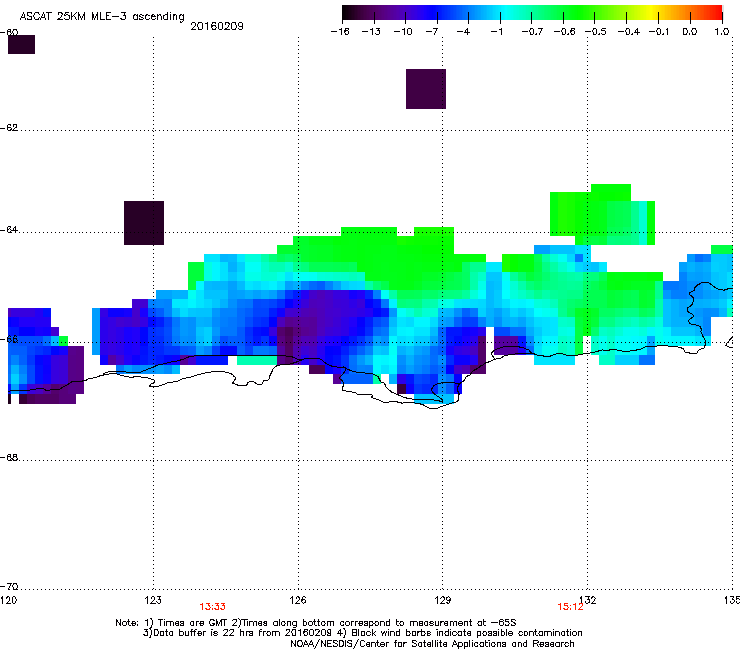This screenshot has width=740, height=650.
Task: Click the color scale label -1
Action: pyautogui.click(x=496, y=32)
